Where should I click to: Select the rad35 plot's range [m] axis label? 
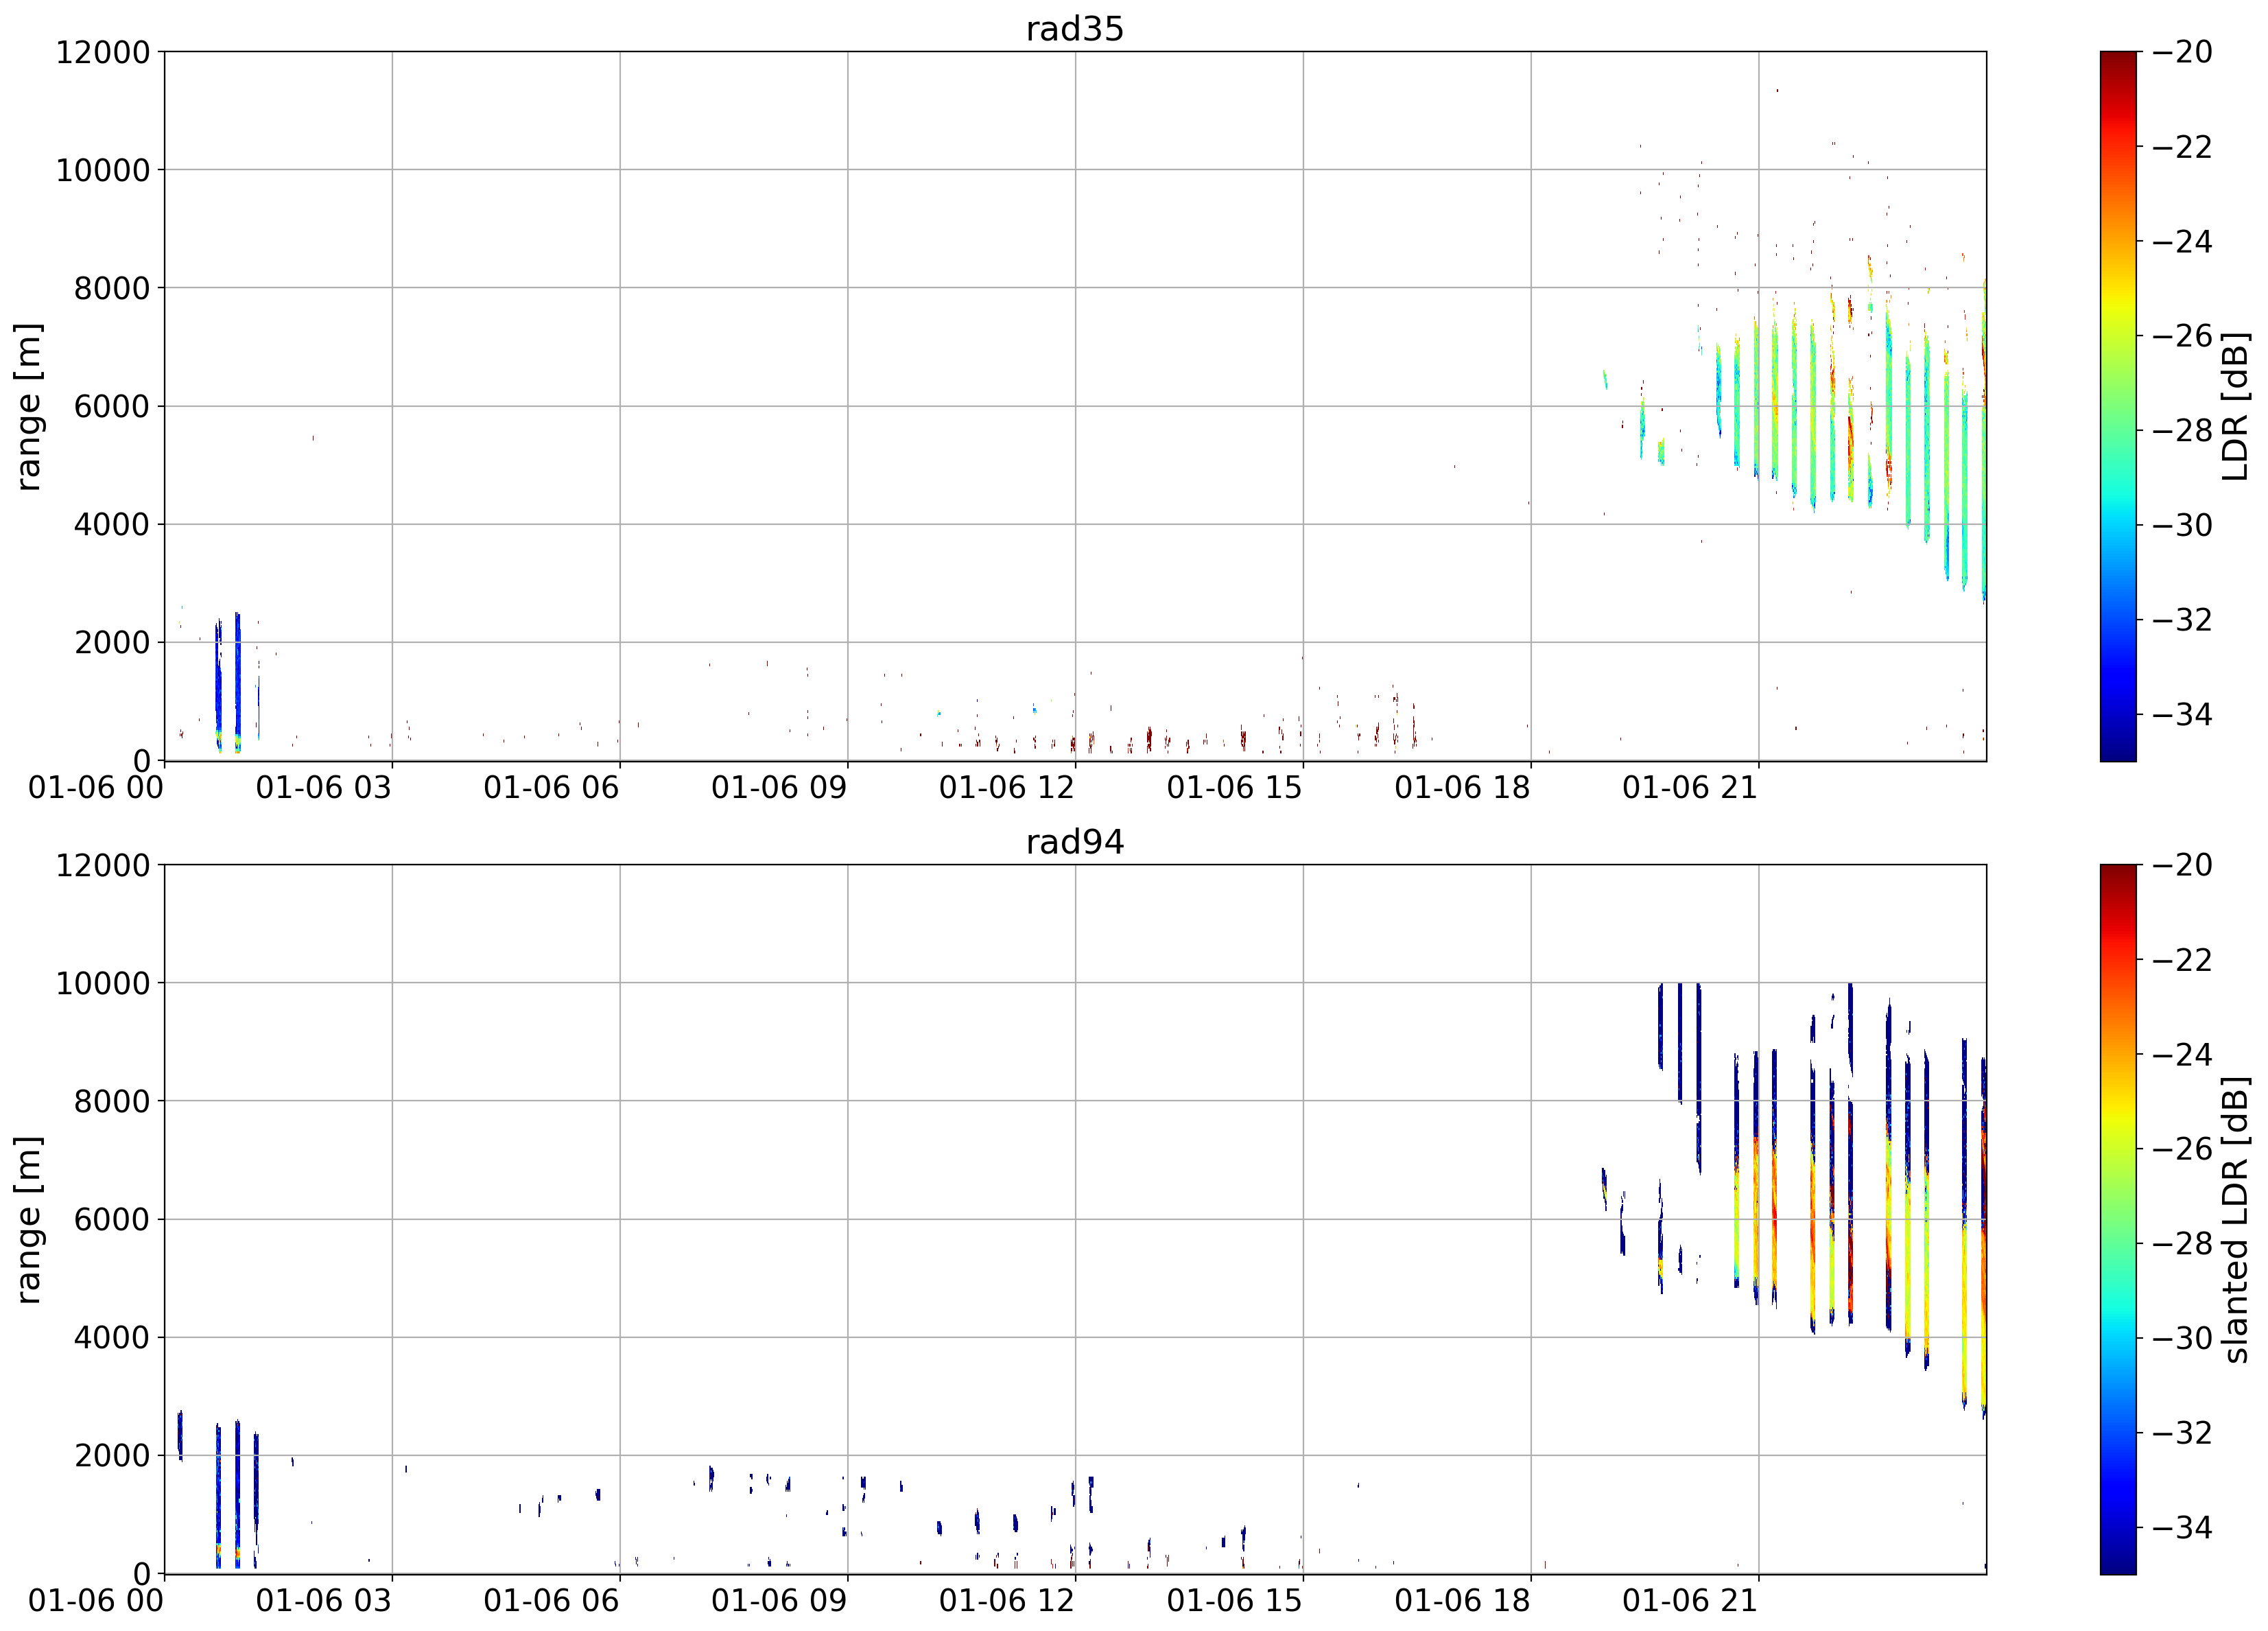28,406
